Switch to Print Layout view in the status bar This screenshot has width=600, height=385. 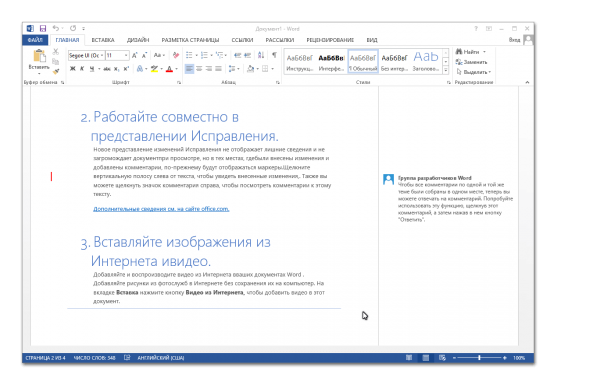point(426,357)
